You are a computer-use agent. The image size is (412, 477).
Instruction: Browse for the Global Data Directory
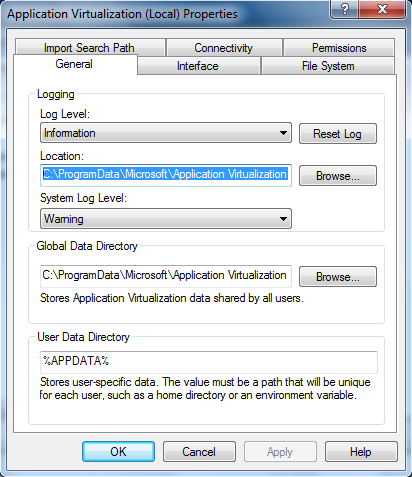pyautogui.click(x=338, y=276)
